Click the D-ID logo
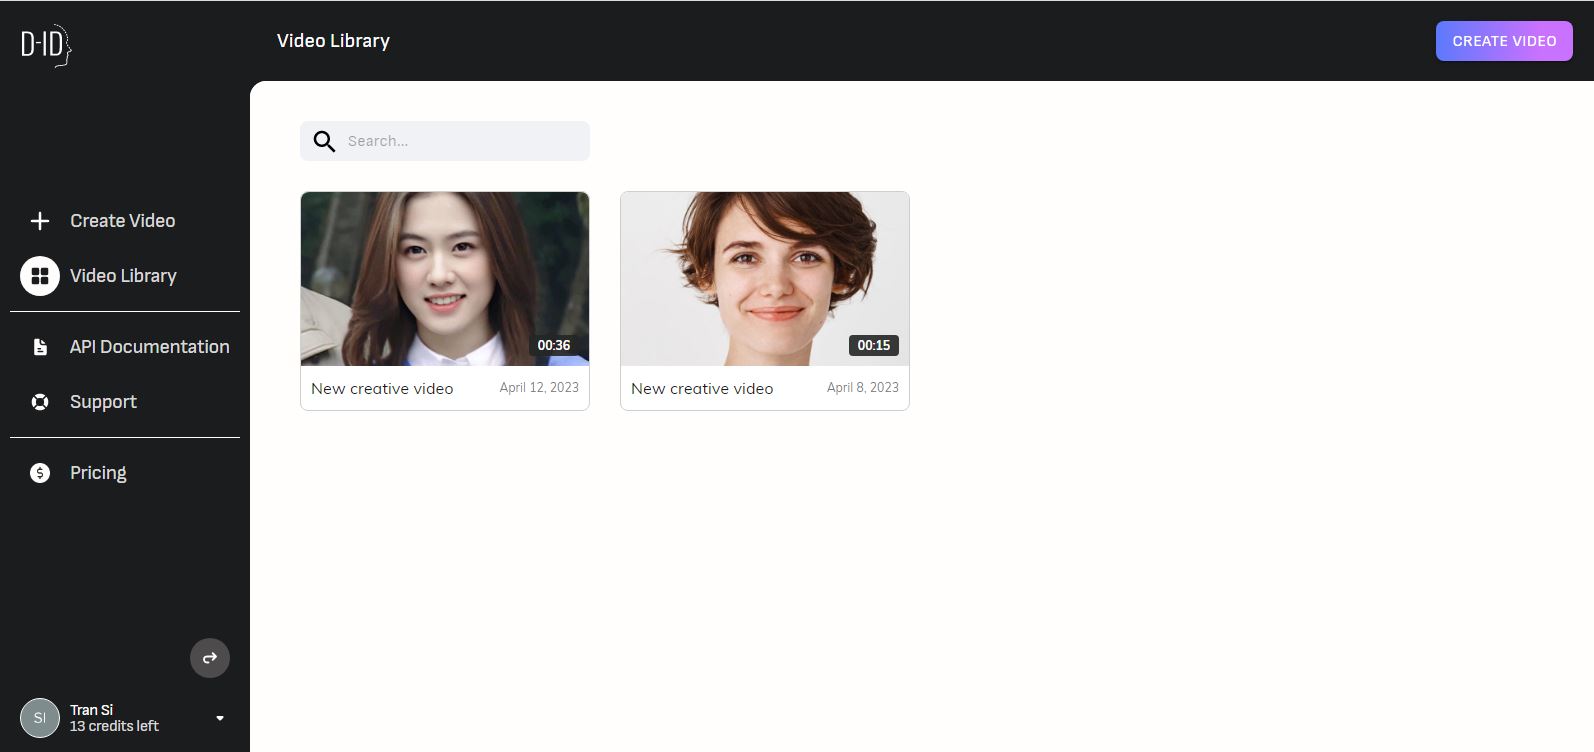 coord(46,45)
